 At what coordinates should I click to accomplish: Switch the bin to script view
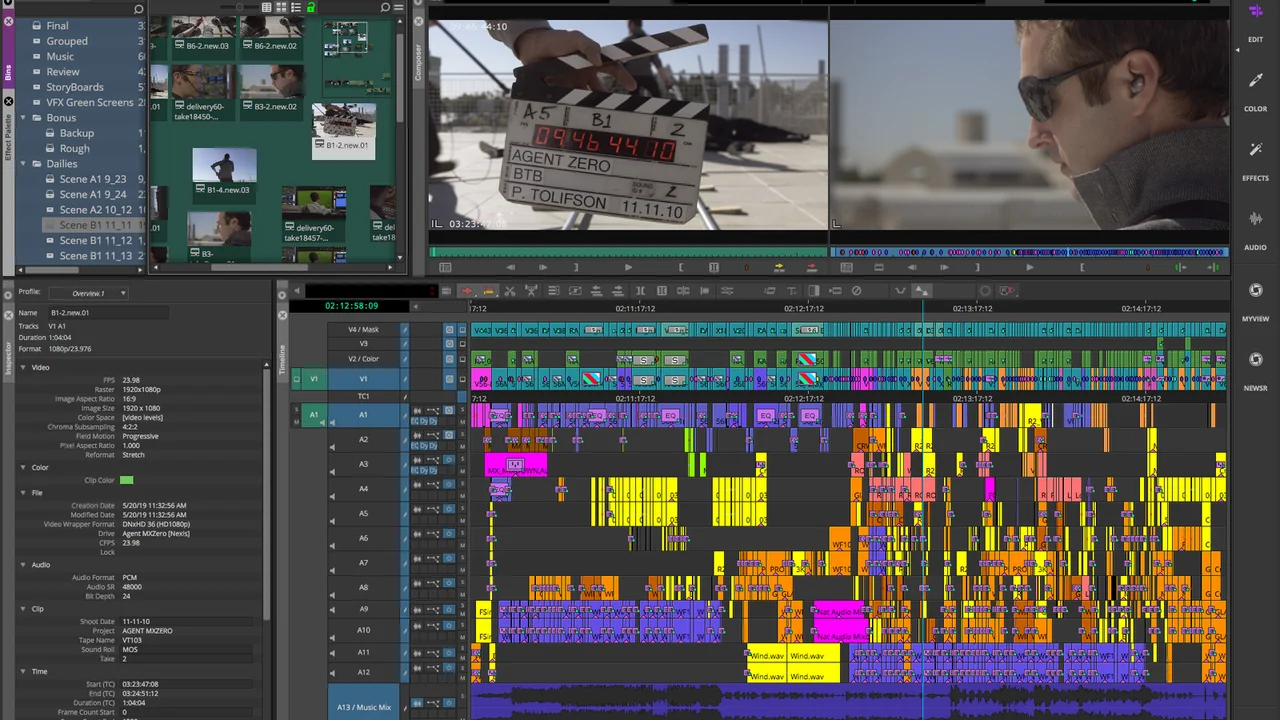(x=296, y=8)
